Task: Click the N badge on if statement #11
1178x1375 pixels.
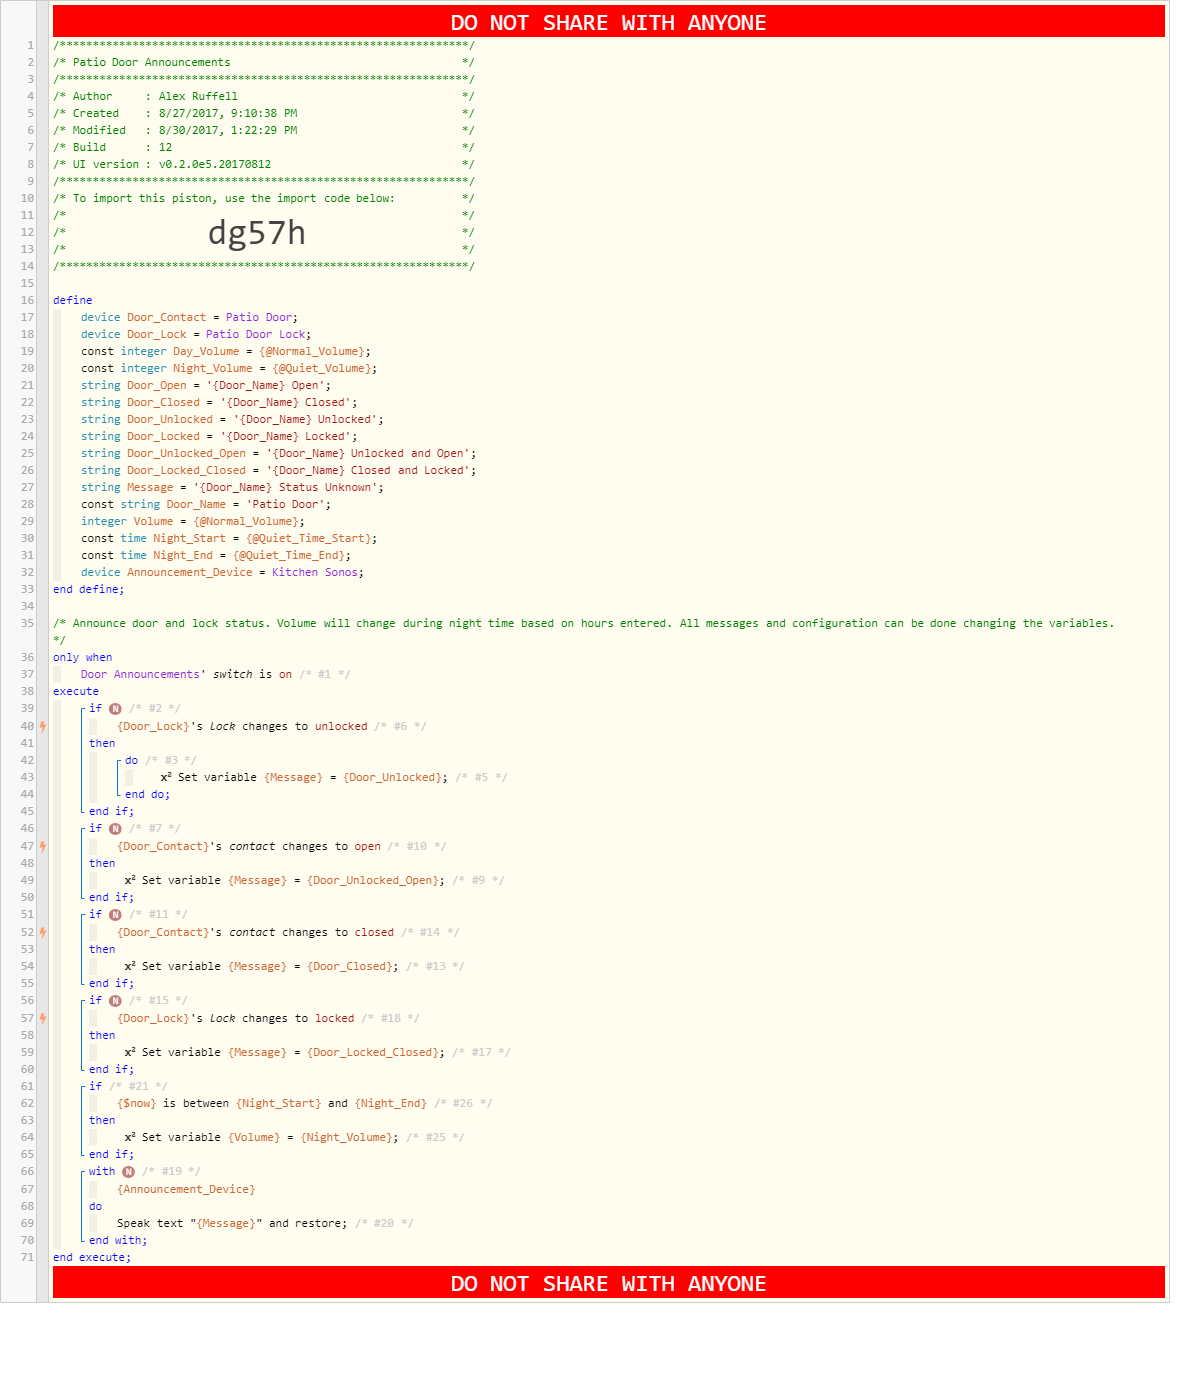Action: coord(115,915)
